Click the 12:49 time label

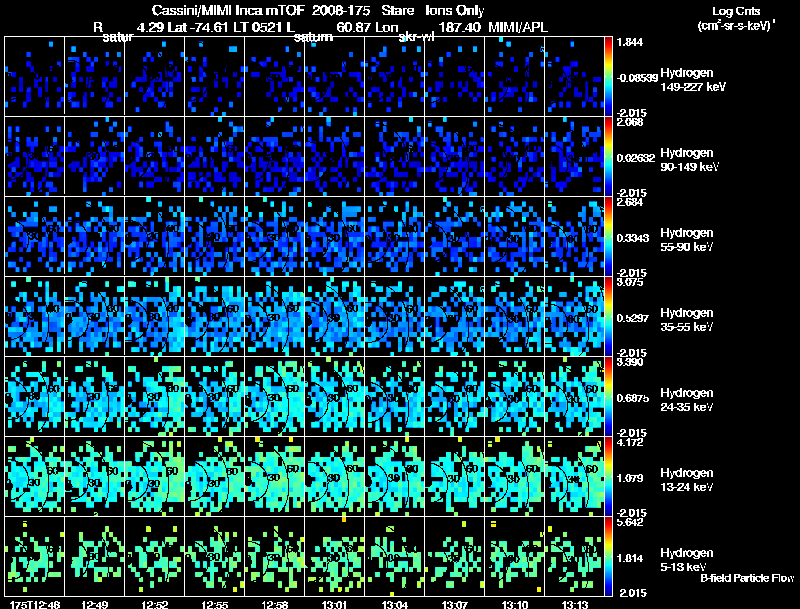pos(94,604)
